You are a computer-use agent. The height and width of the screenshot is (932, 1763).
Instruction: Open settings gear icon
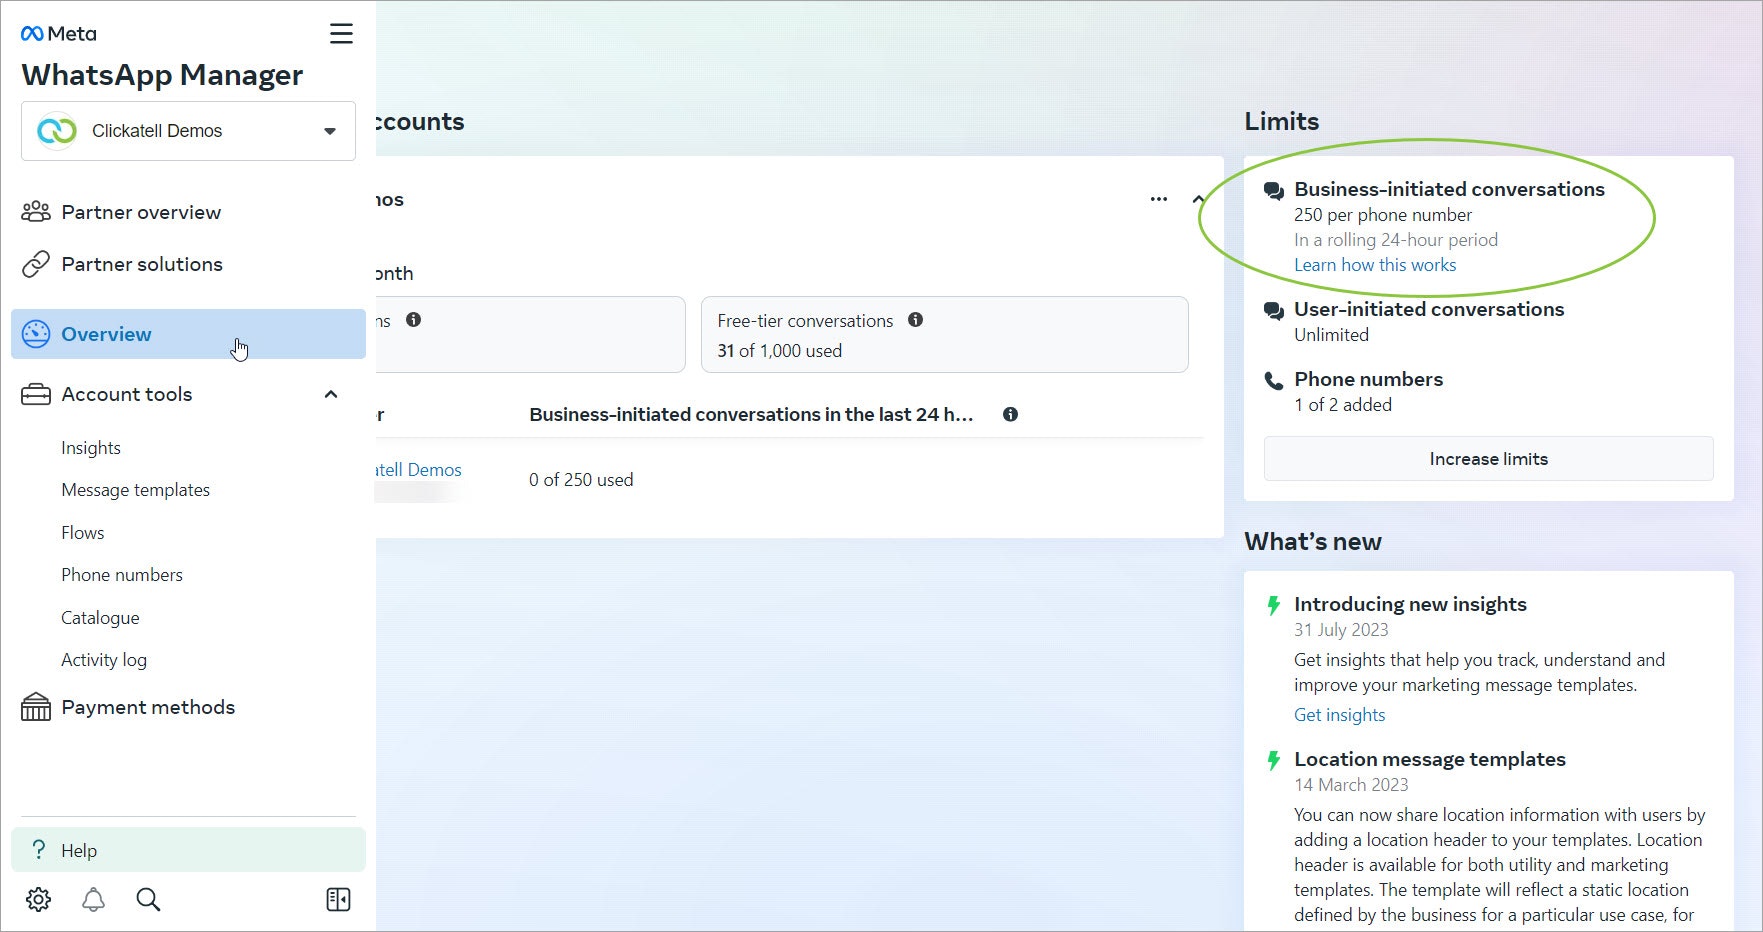[39, 899]
